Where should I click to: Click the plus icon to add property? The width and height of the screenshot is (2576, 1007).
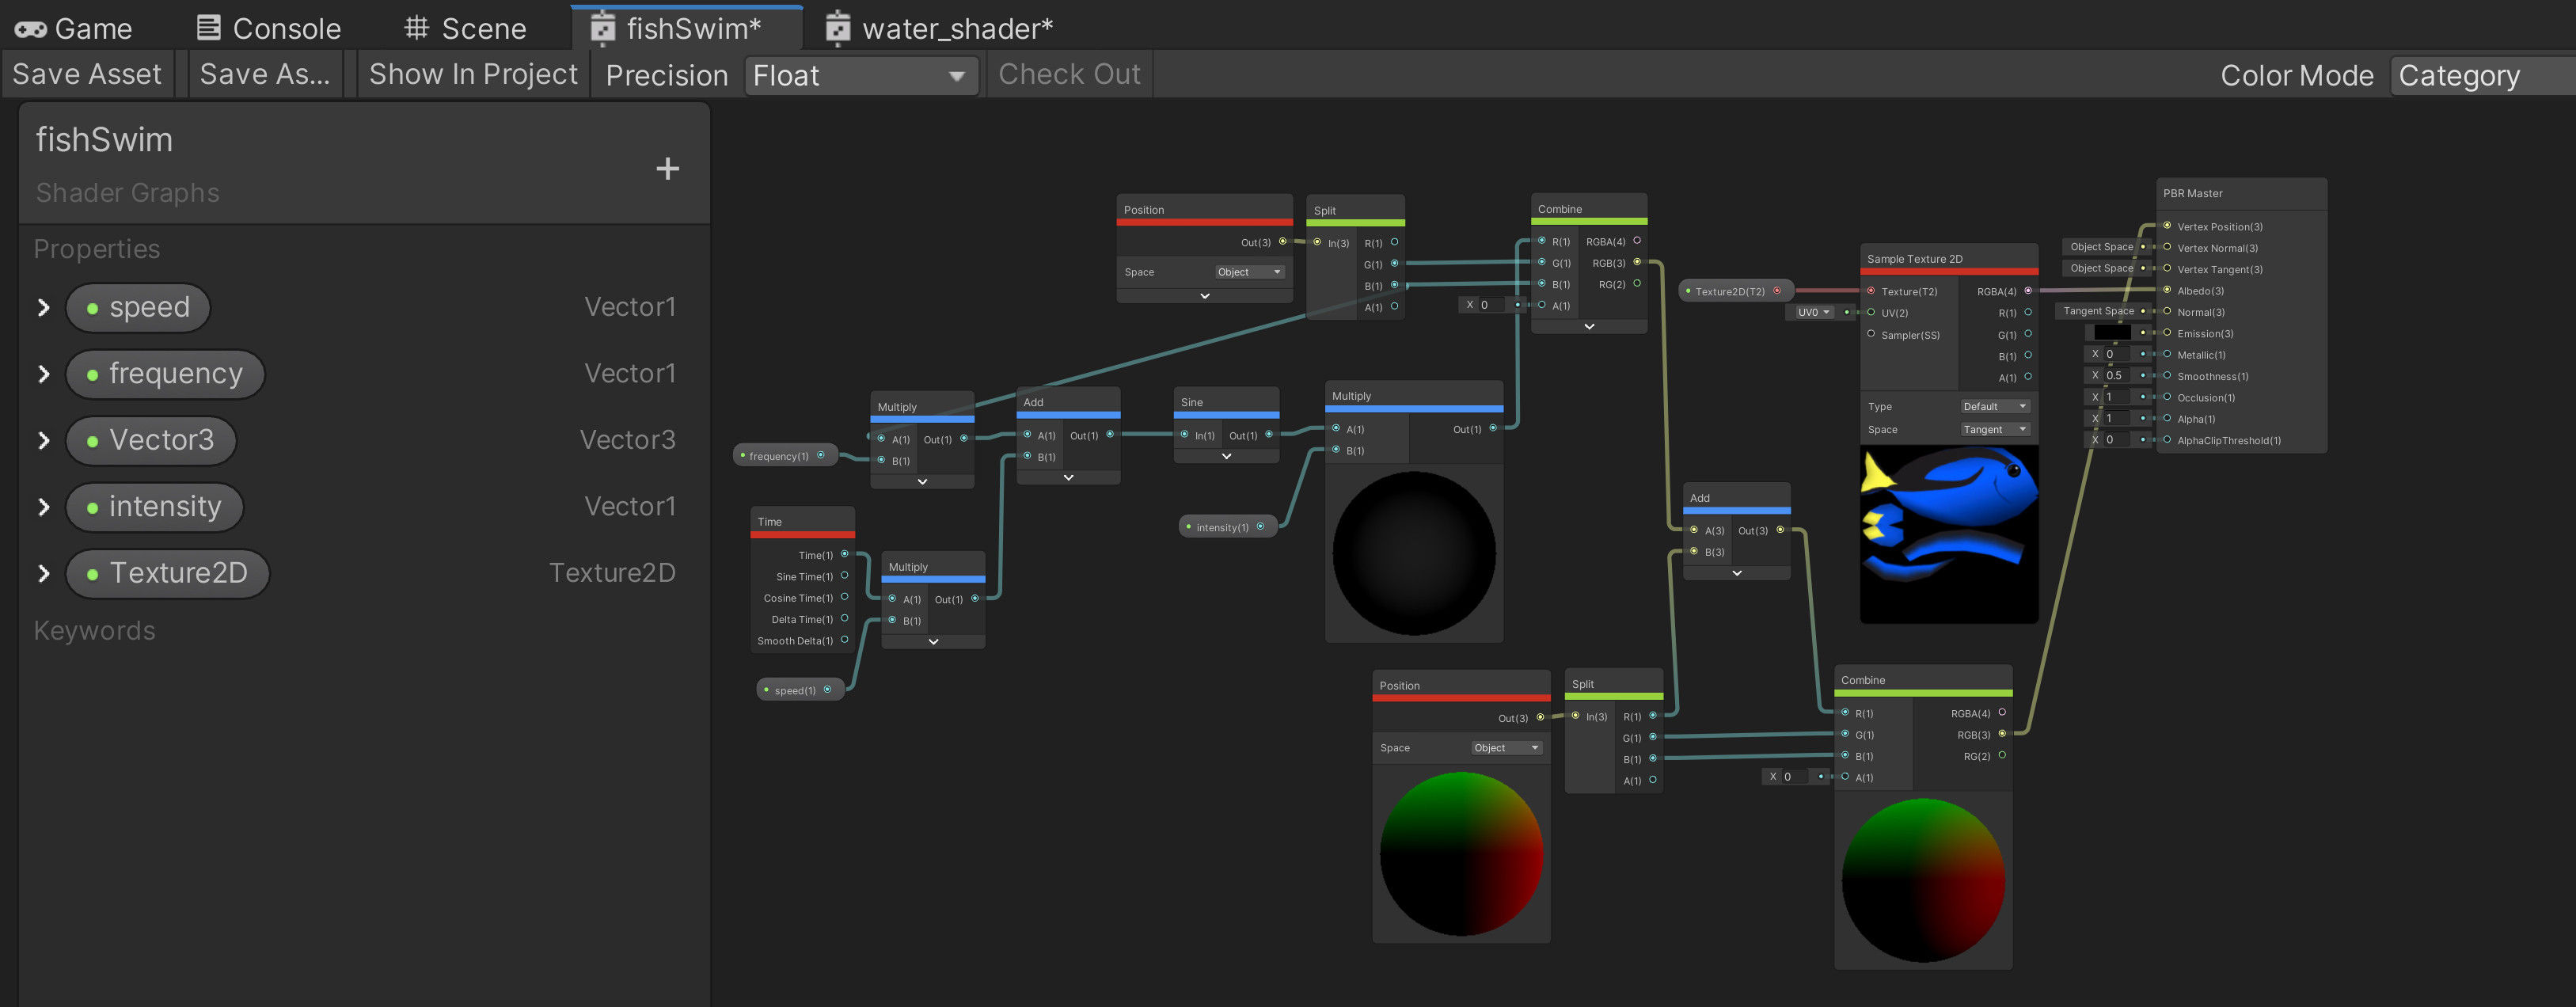(667, 169)
